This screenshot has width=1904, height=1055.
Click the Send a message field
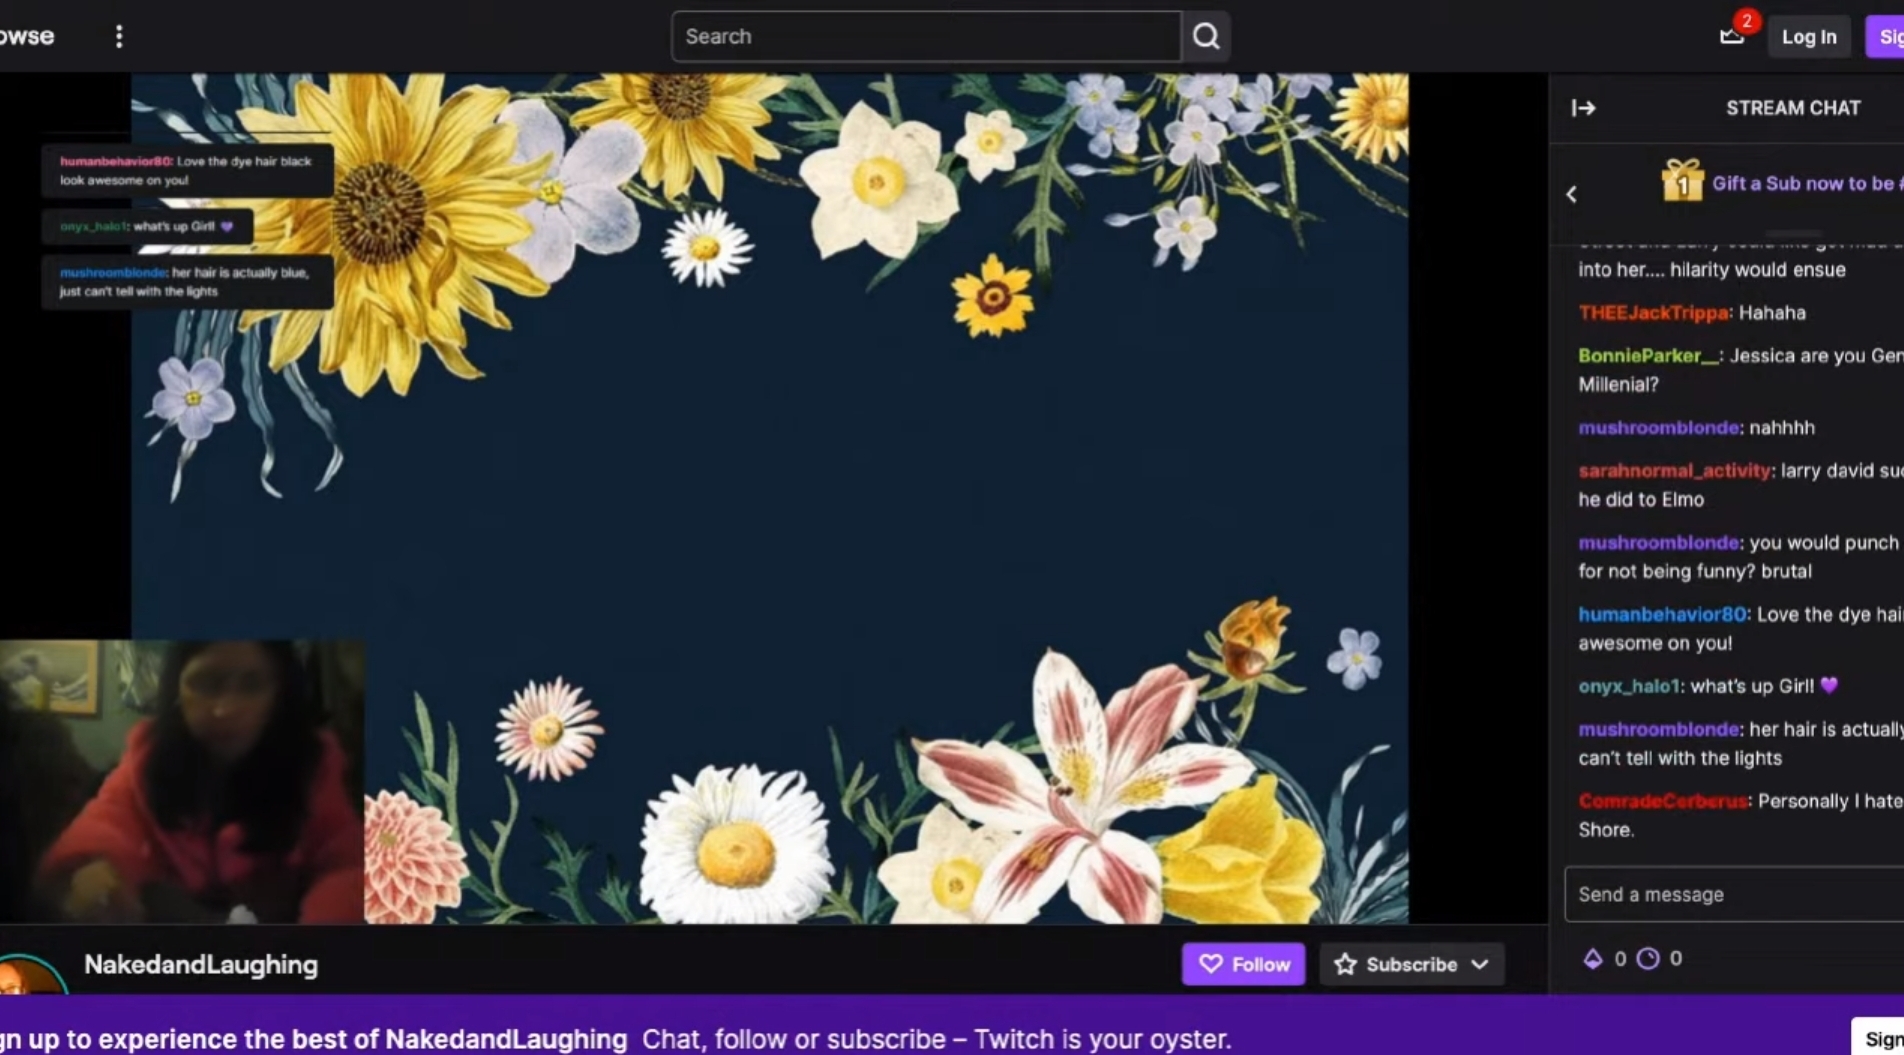point(1734,894)
